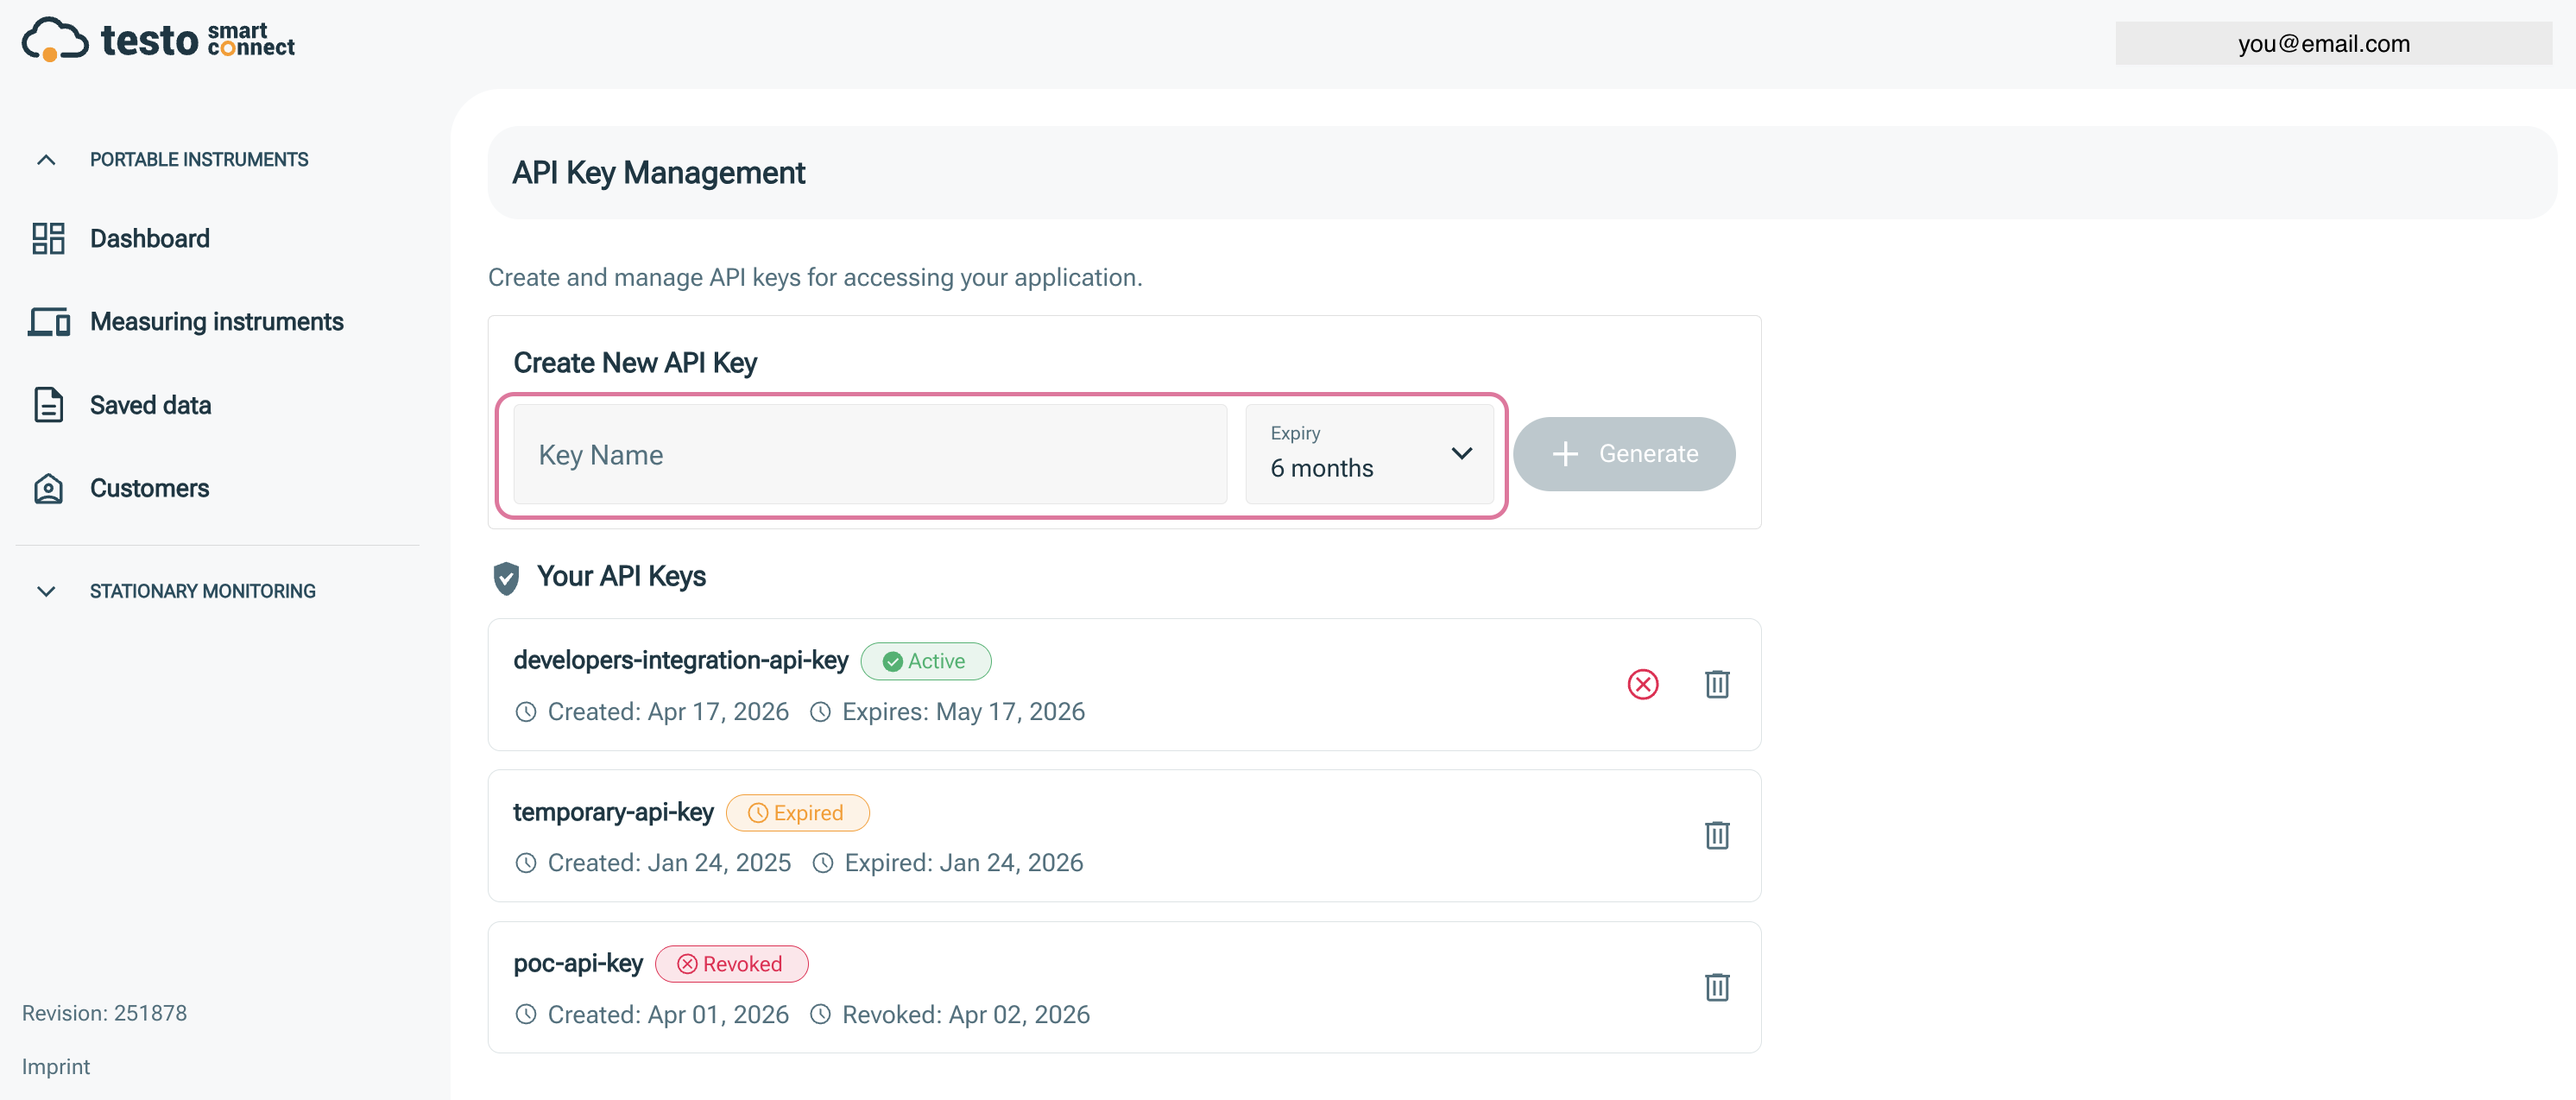Screen dimensions: 2576x1100
Task: Delete temporary-api-key using trash icon
Action: [x=1717, y=835]
